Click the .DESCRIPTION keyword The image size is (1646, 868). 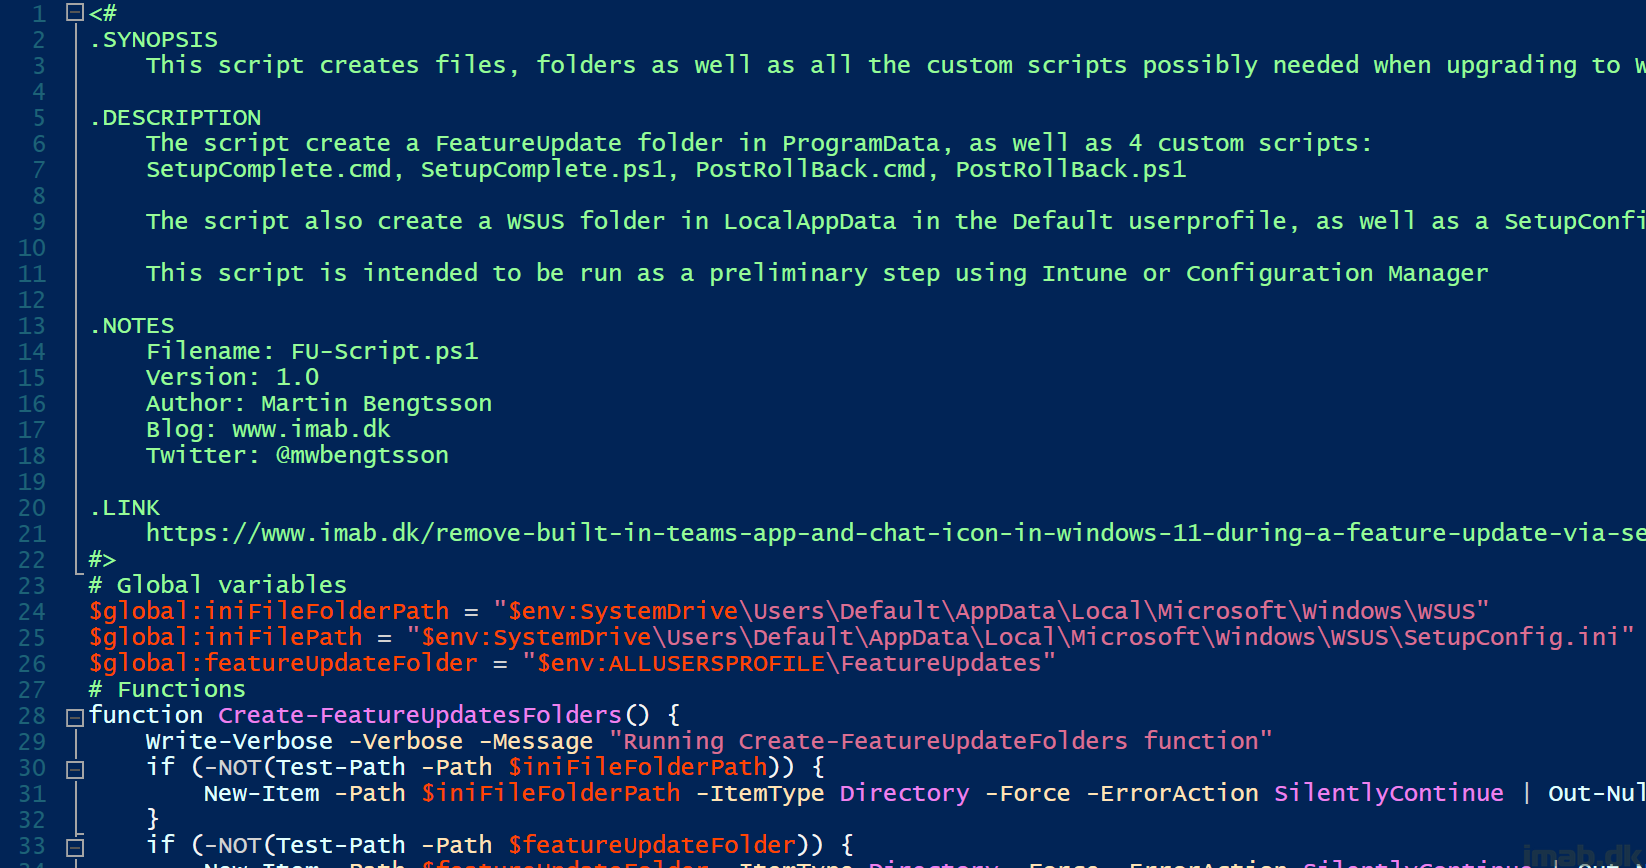tap(176, 117)
